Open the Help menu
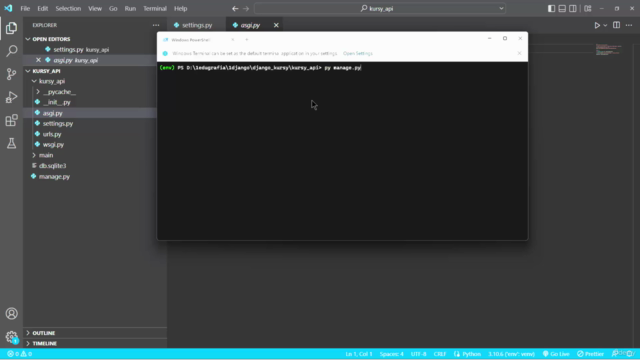The height and width of the screenshot is (360, 640). pos(180,9)
